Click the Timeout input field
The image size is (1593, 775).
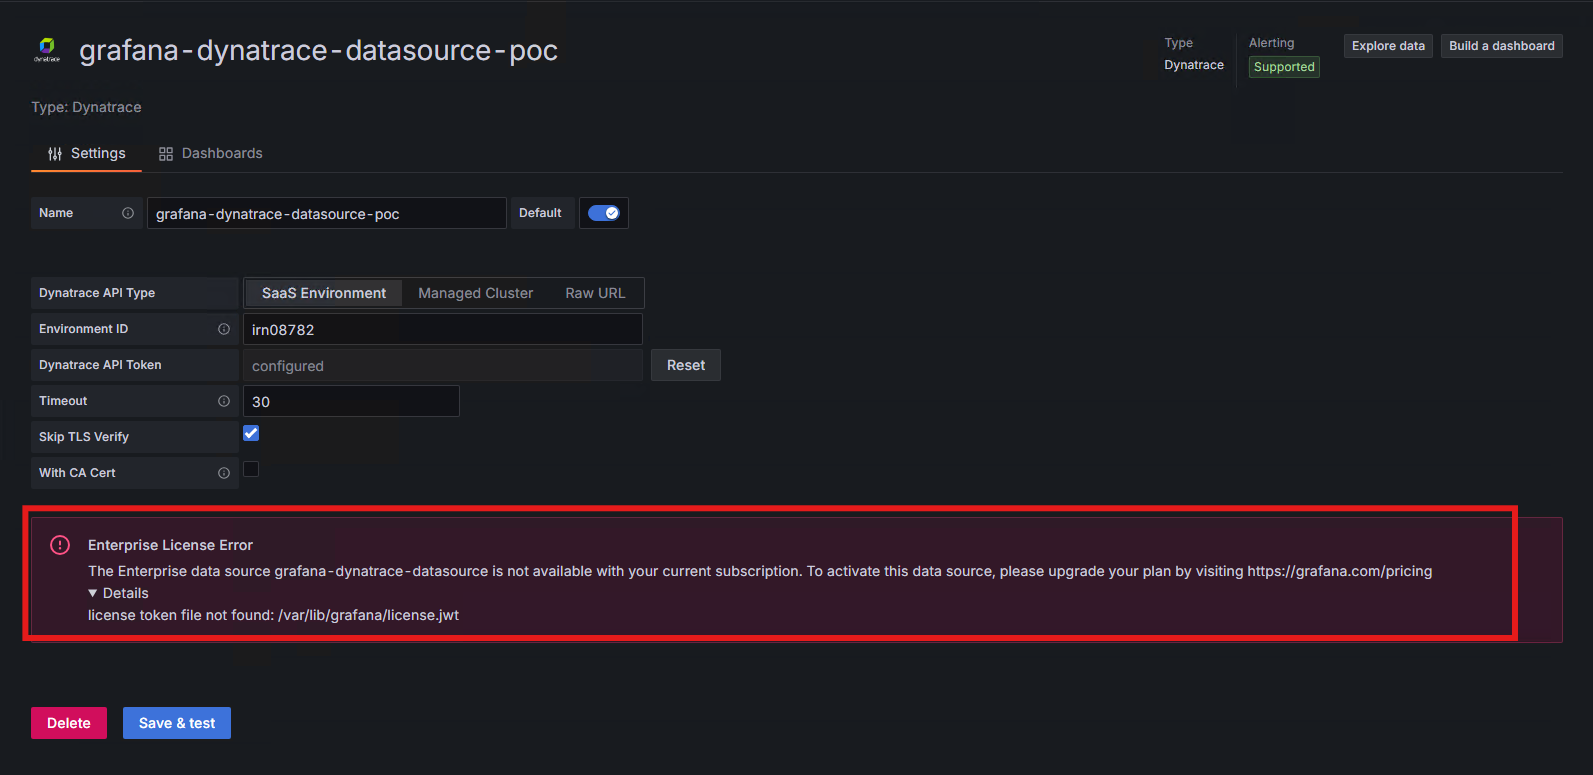click(351, 401)
